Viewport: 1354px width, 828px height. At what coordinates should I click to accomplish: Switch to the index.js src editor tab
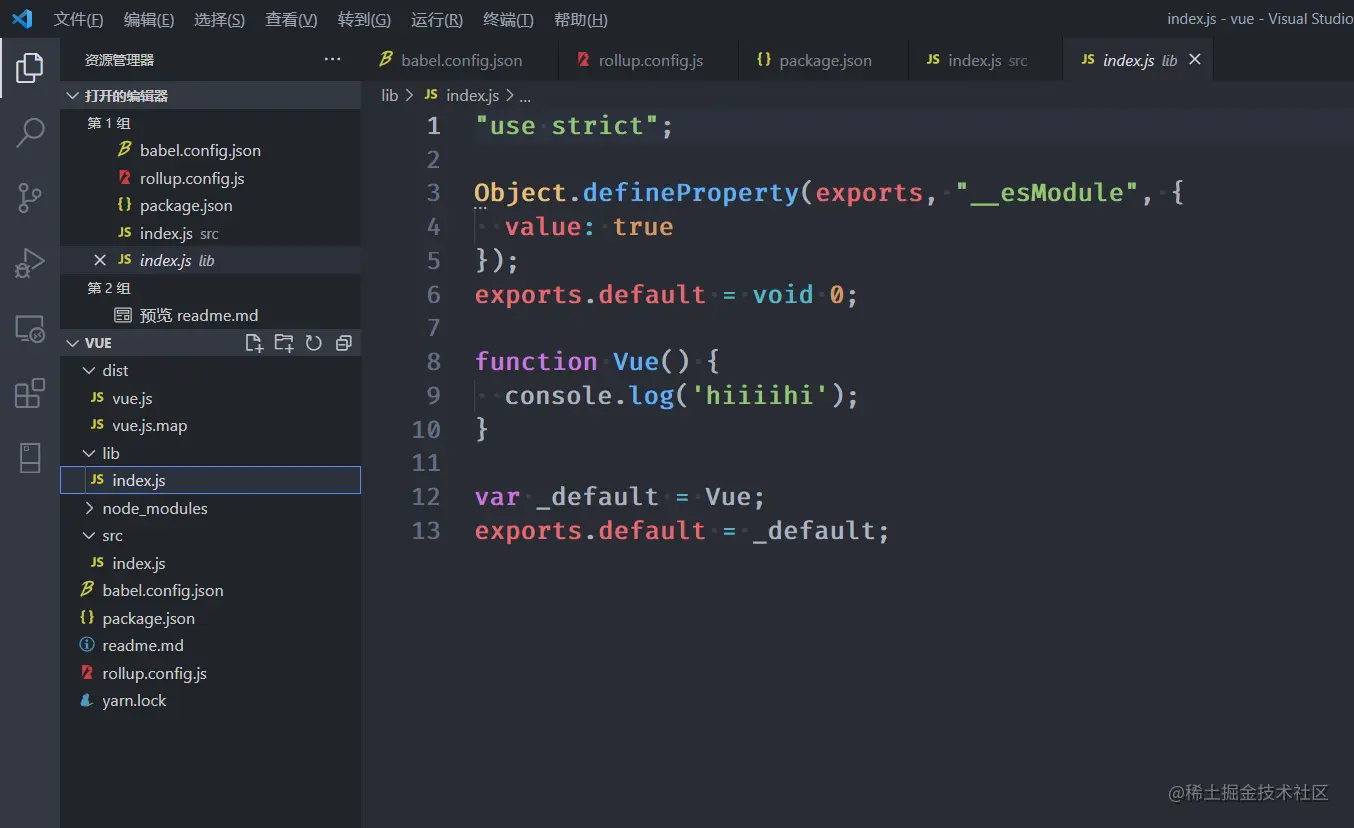point(986,60)
